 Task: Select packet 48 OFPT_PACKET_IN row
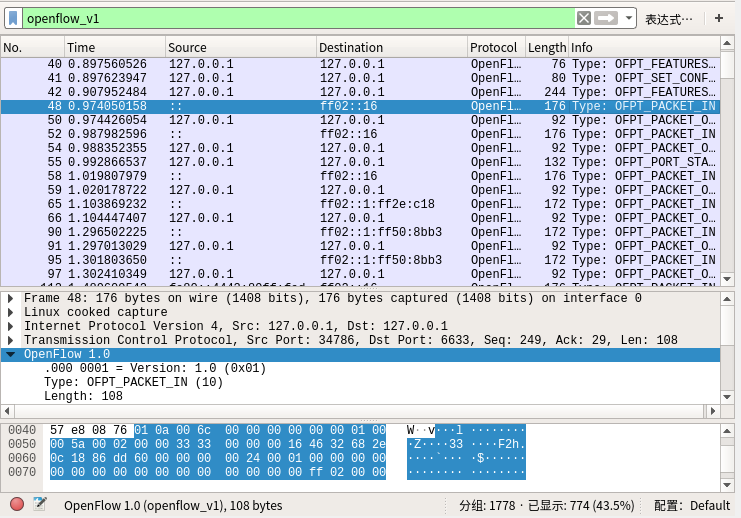(x=360, y=106)
